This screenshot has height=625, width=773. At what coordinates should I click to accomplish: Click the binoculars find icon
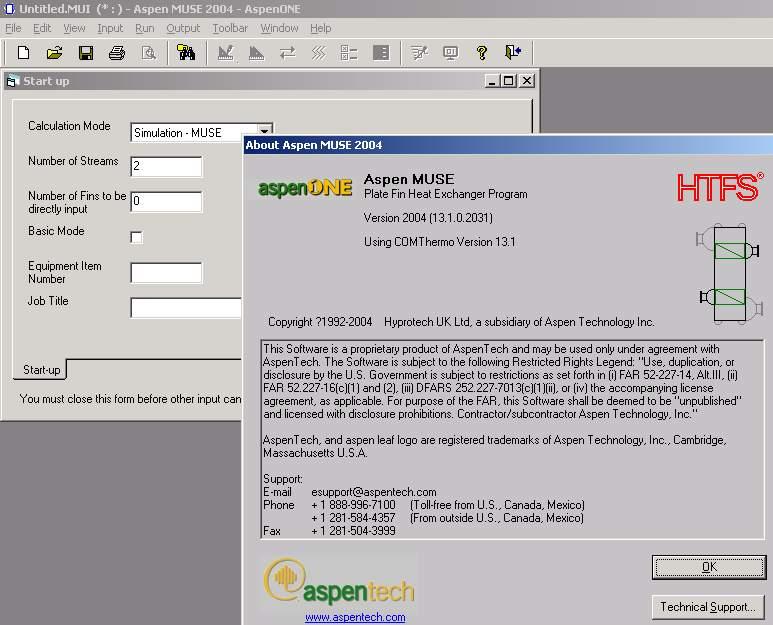coord(186,52)
